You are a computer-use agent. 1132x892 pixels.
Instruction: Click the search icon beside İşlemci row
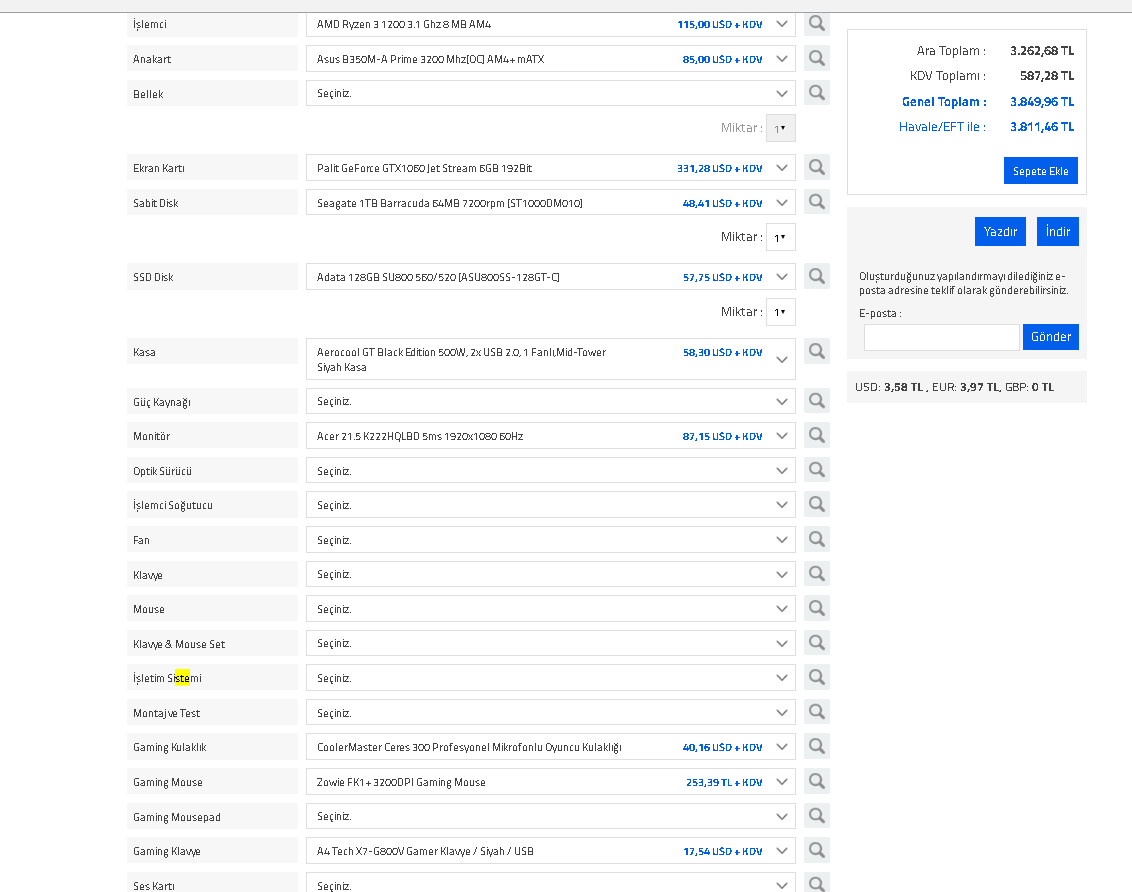817,24
